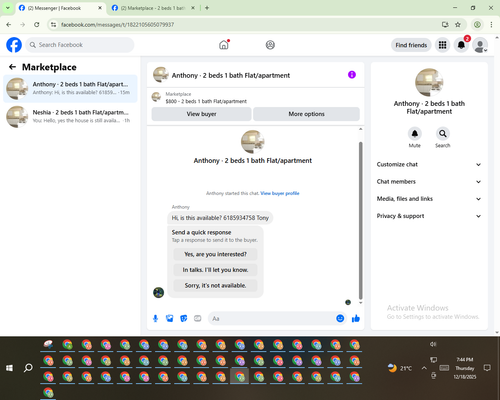This screenshot has height=400, width=500.
Task: Click the large listing photo in right panel
Action: pos(429,82)
